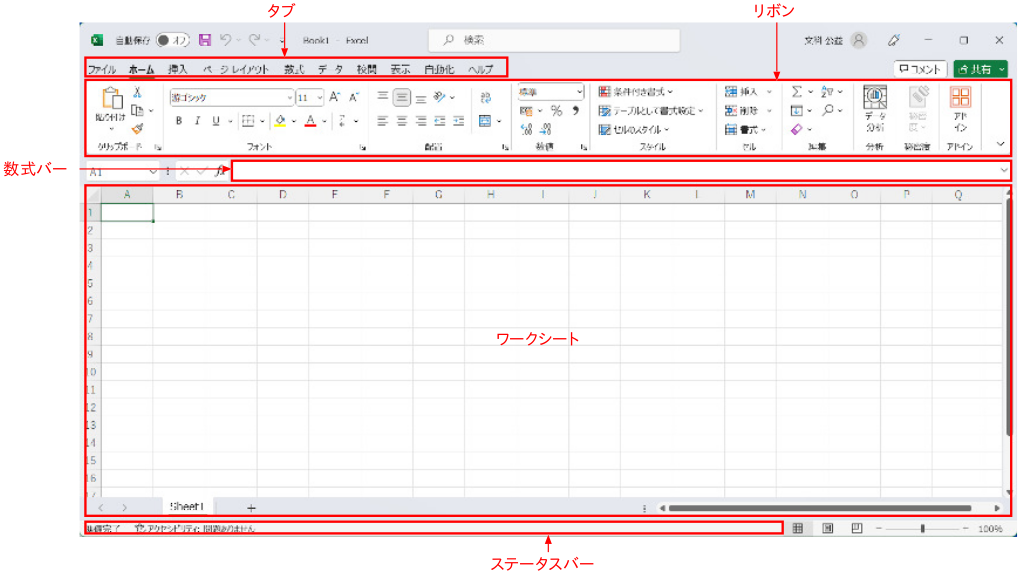This screenshot has height=577, width=1018.
Task: Open the 表示 tab
Action: click(x=400, y=69)
